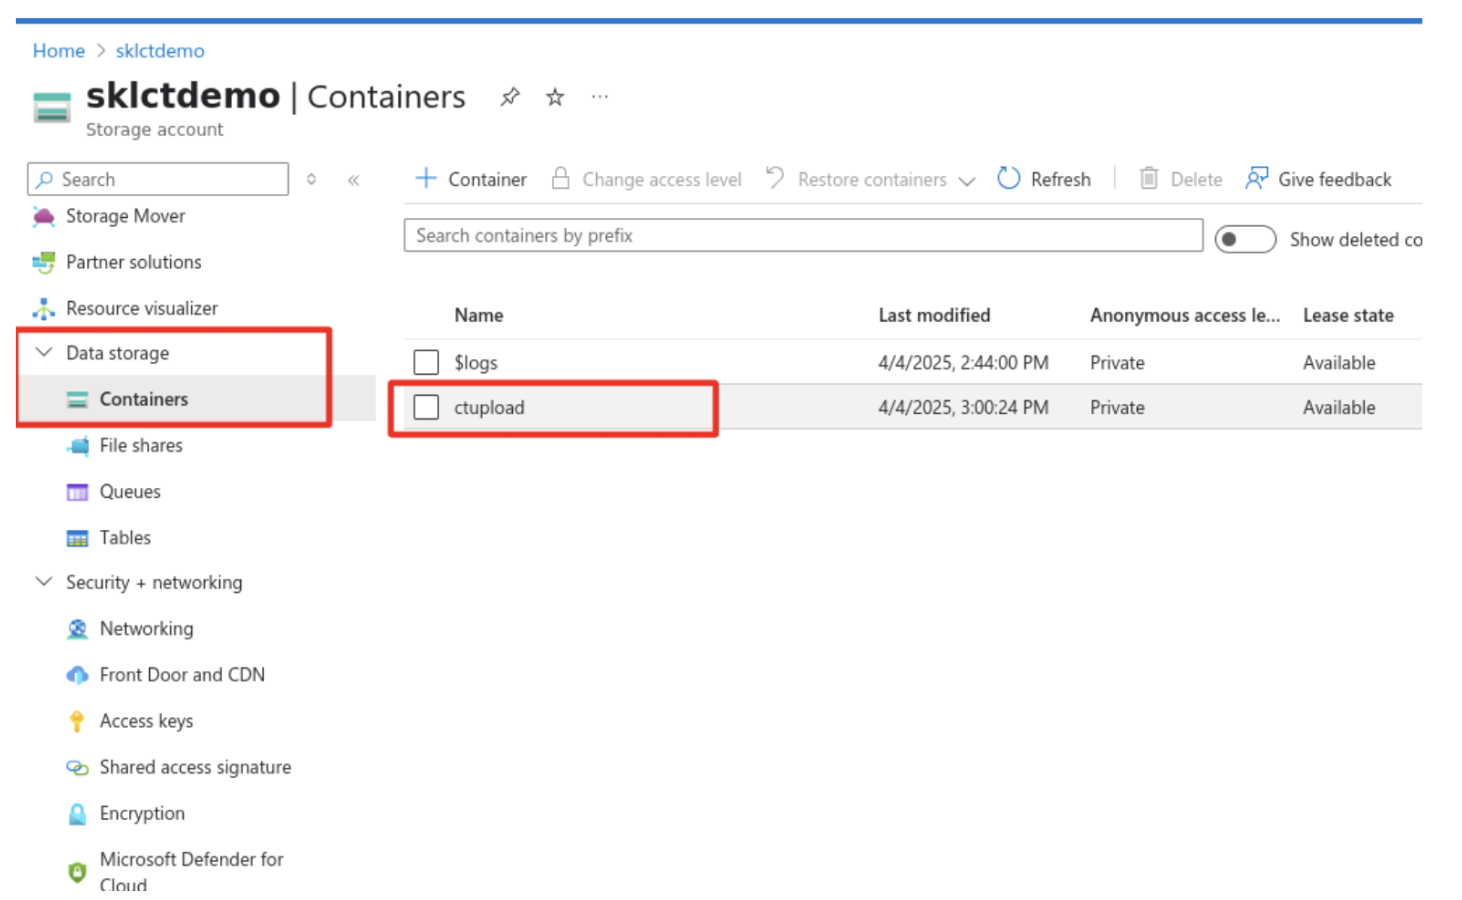Click Private cell in ctupload row
This screenshot has width=1462, height=900.
pyautogui.click(x=1117, y=407)
